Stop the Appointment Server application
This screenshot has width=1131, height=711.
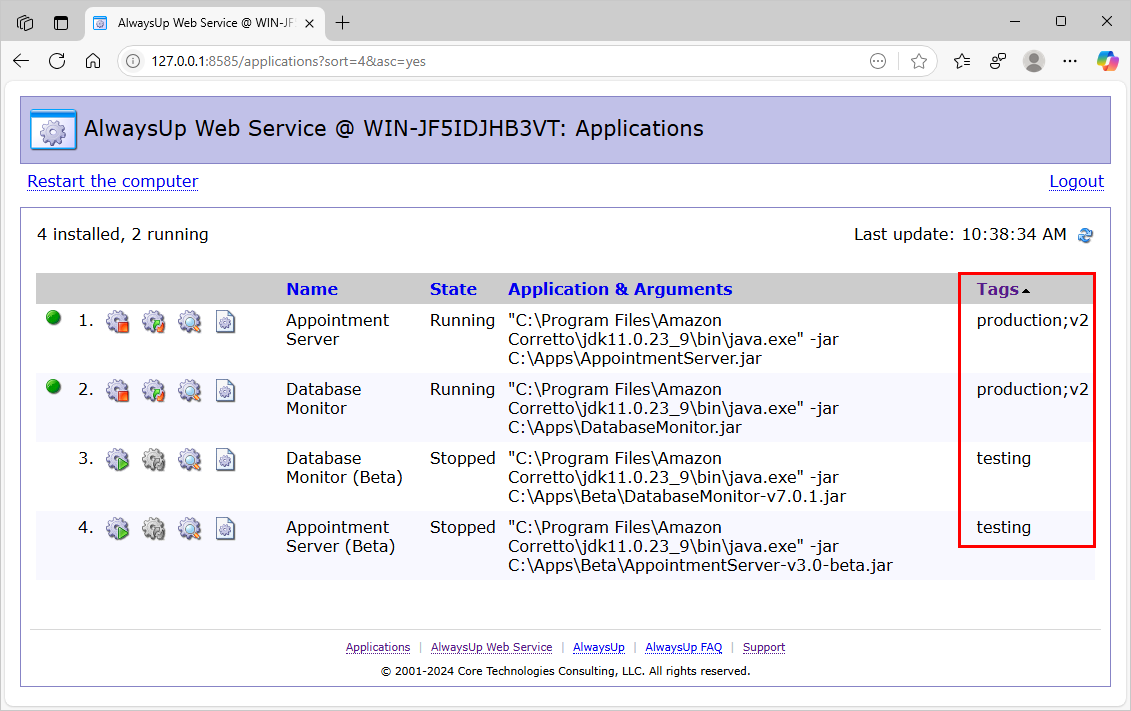[x=118, y=322]
